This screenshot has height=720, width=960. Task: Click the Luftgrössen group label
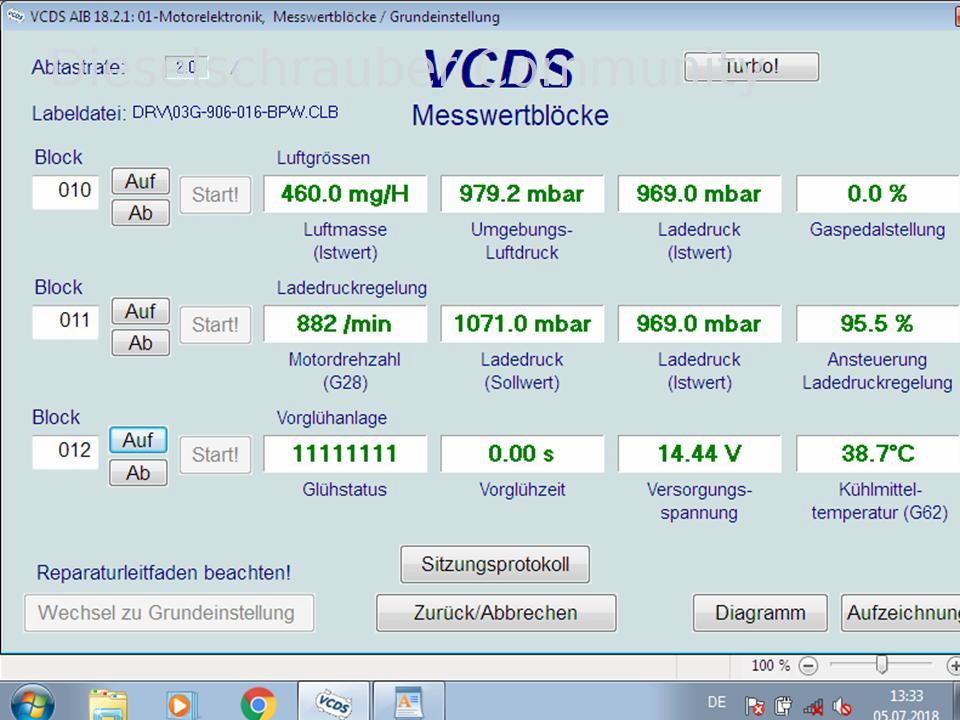click(x=323, y=158)
